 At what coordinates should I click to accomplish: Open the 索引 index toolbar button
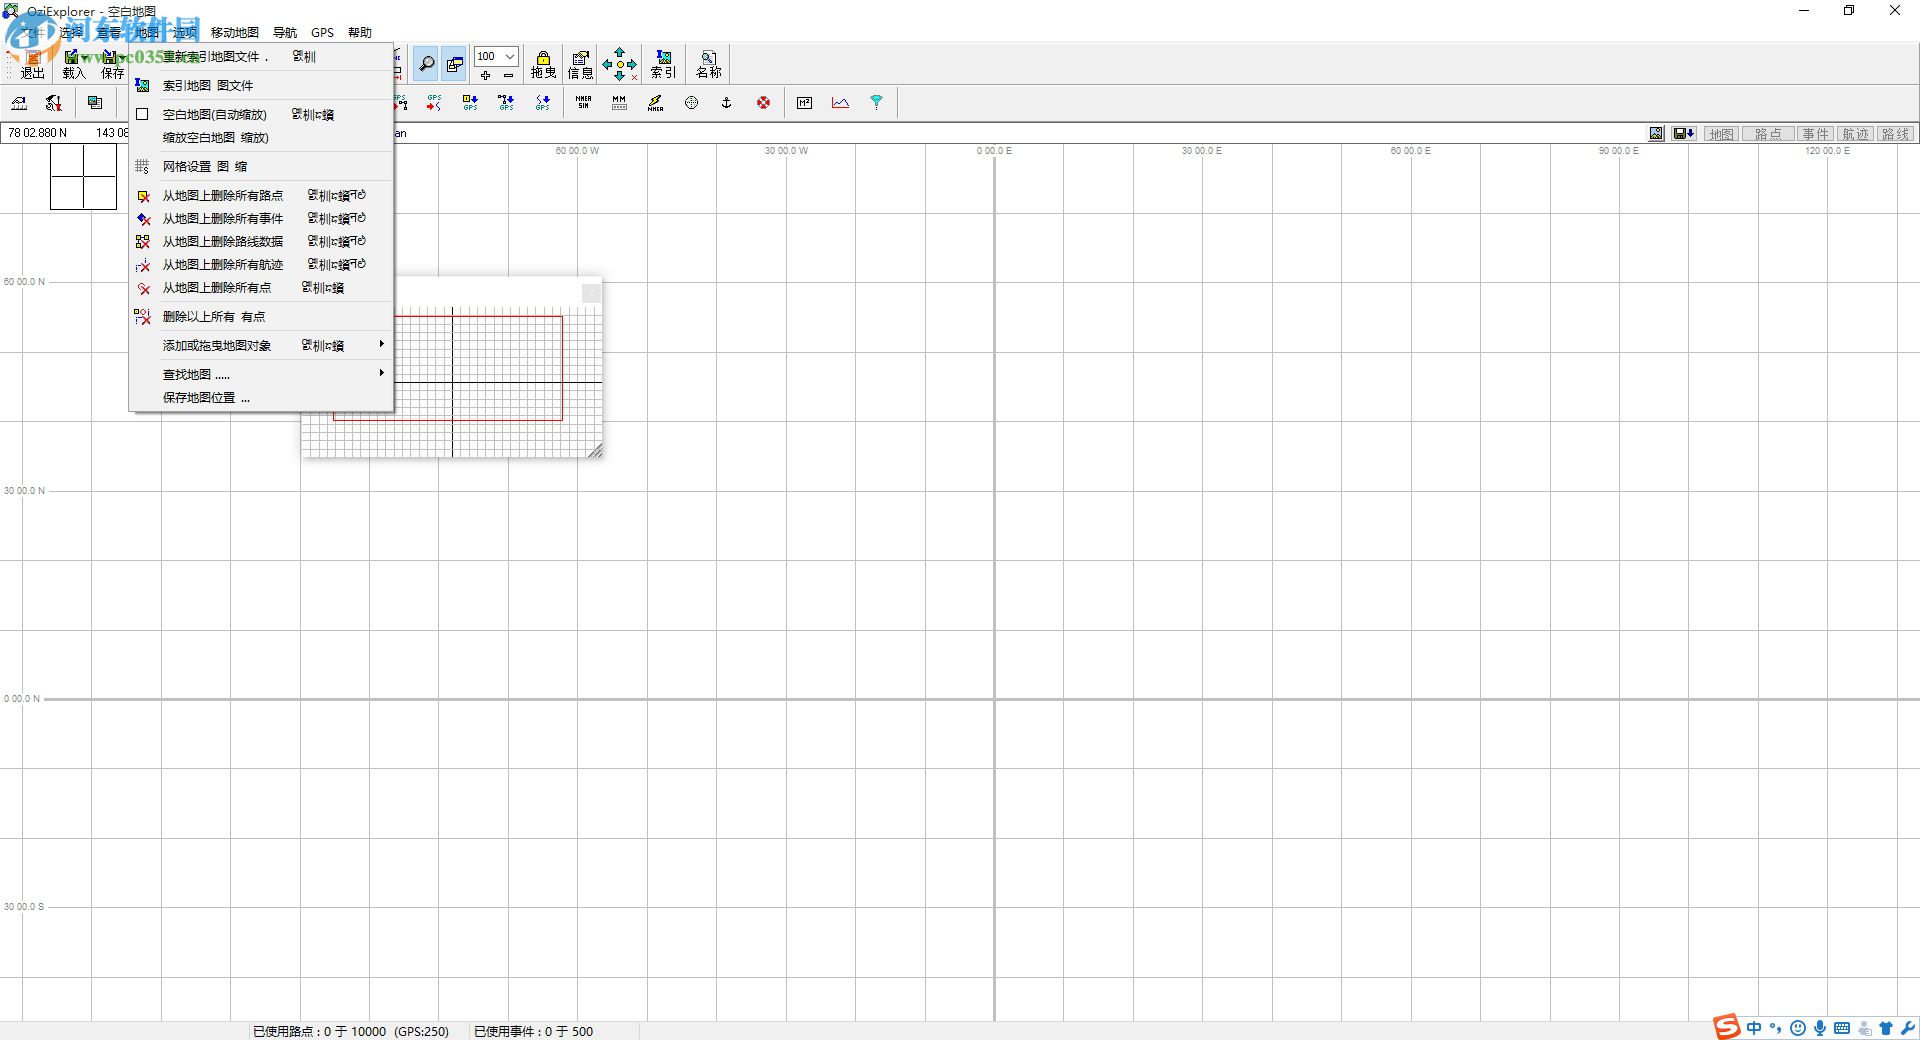pyautogui.click(x=663, y=65)
